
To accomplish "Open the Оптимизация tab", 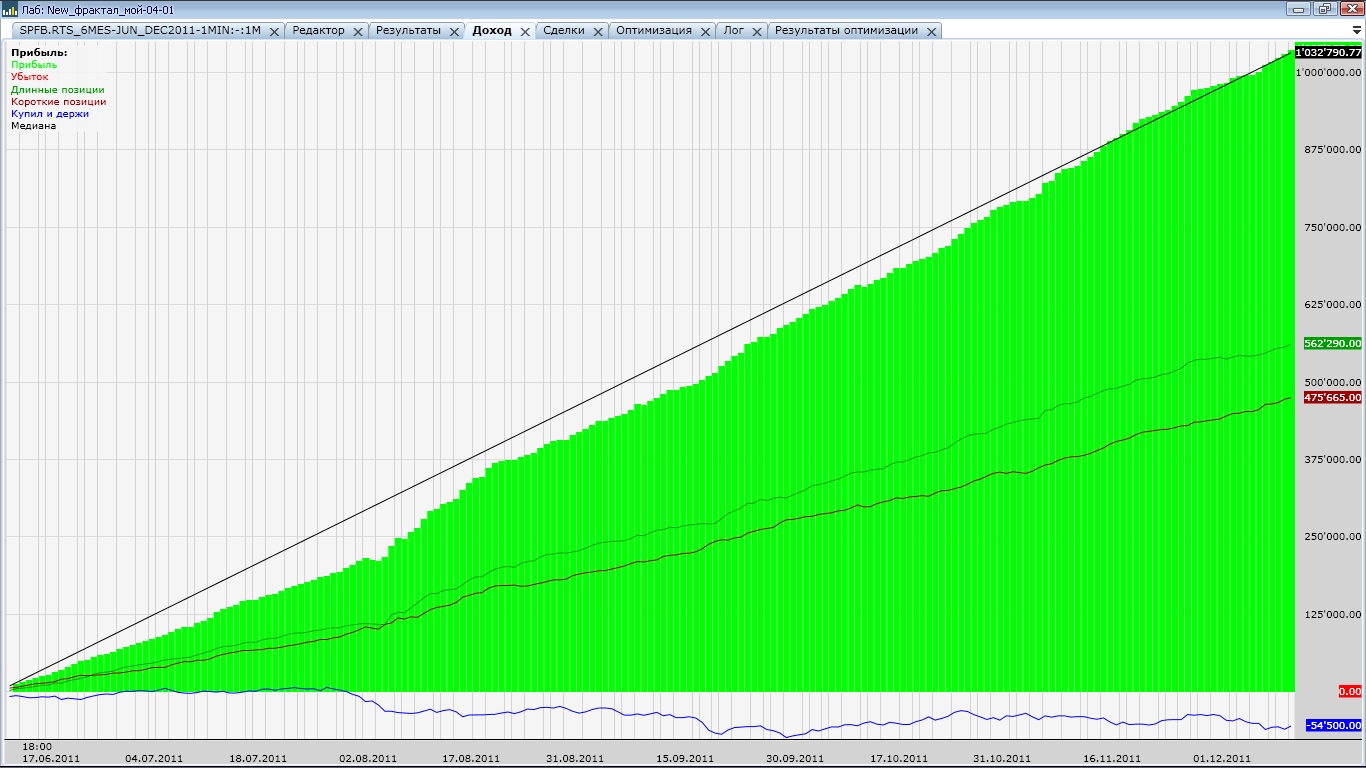I will click(x=654, y=30).
